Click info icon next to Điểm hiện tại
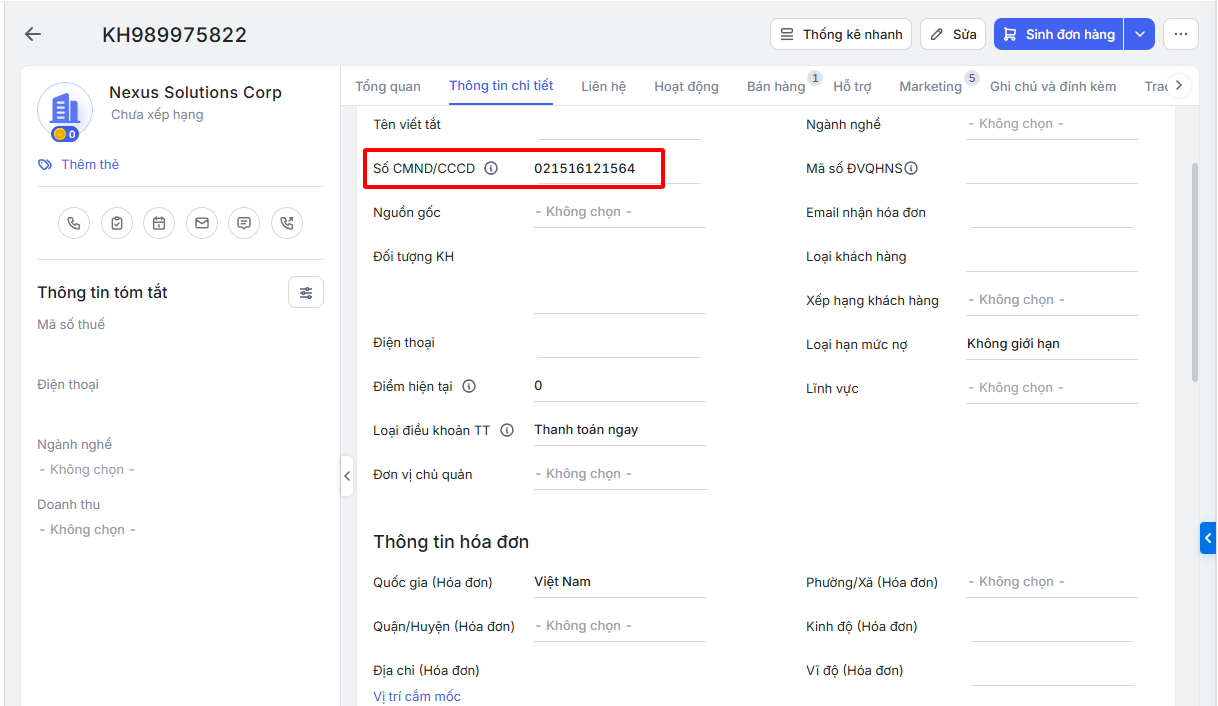Viewport: 1218px width, 706px height. (x=469, y=386)
